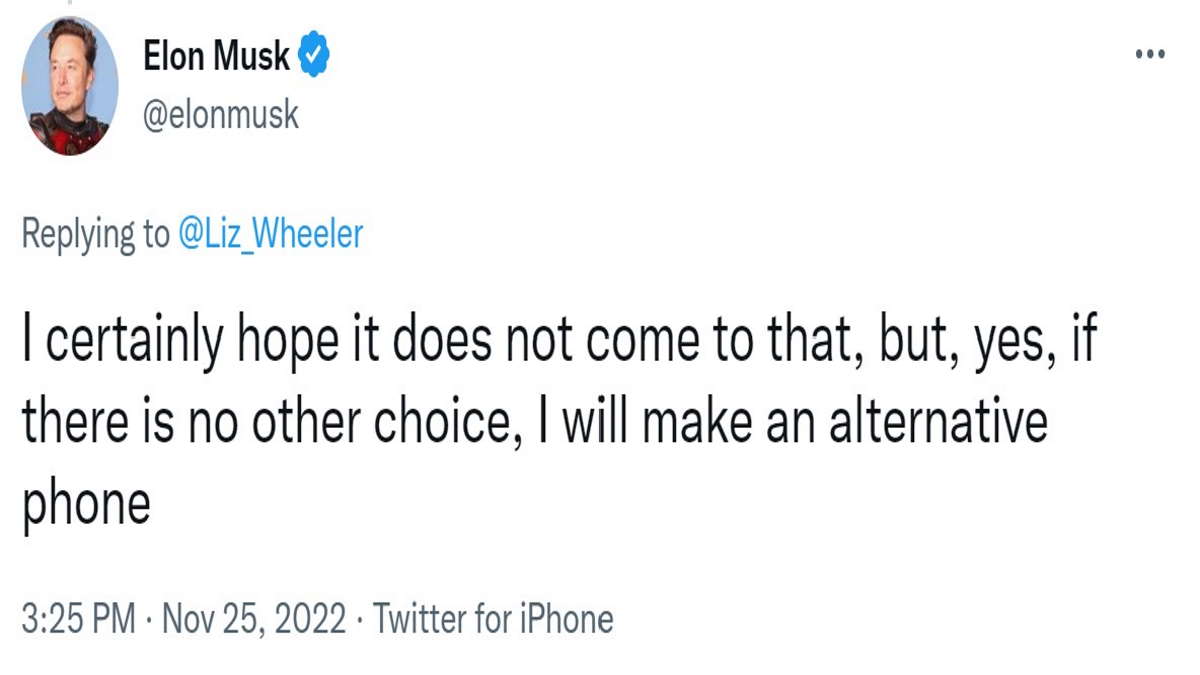Click the Elon Musk display name
1200x675 pixels.
coord(216,57)
